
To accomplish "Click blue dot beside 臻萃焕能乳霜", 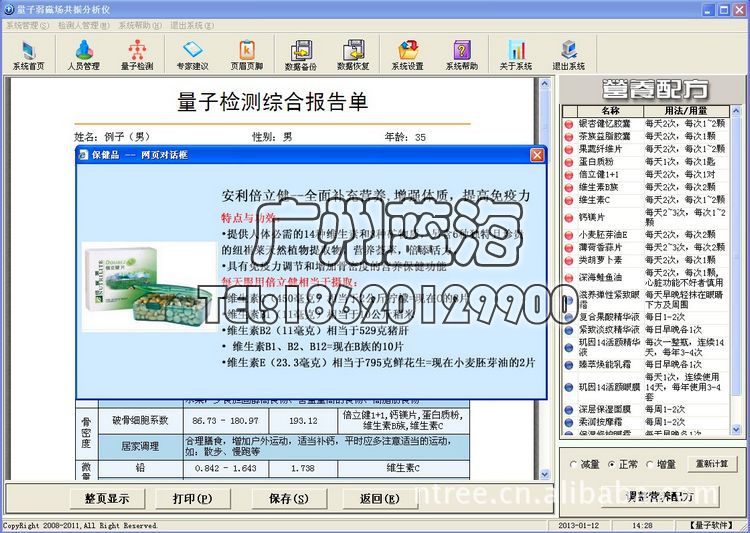I will tap(569, 365).
